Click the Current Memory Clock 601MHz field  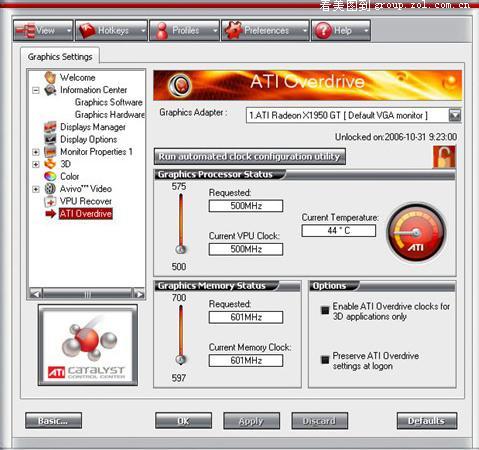[246, 360]
